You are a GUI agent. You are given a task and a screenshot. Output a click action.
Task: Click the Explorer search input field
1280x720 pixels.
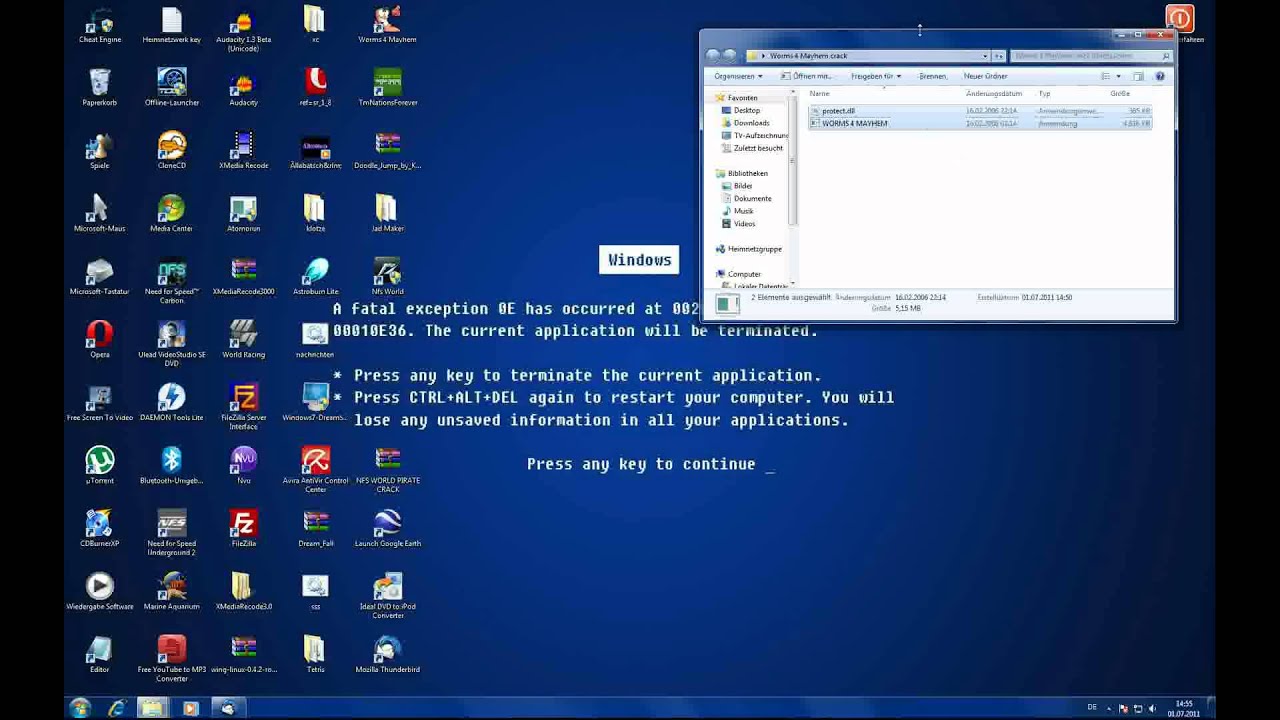(1091, 56)
